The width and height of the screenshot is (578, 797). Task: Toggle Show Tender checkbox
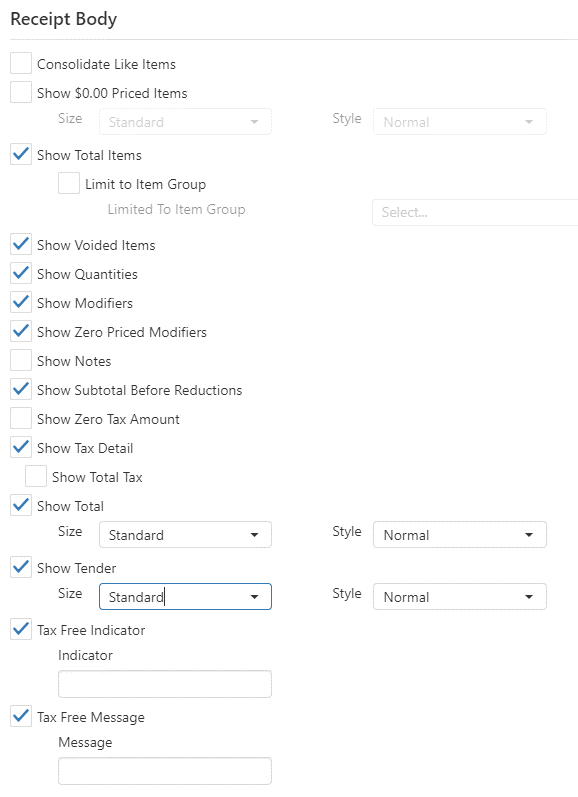(x=21, y=567)
